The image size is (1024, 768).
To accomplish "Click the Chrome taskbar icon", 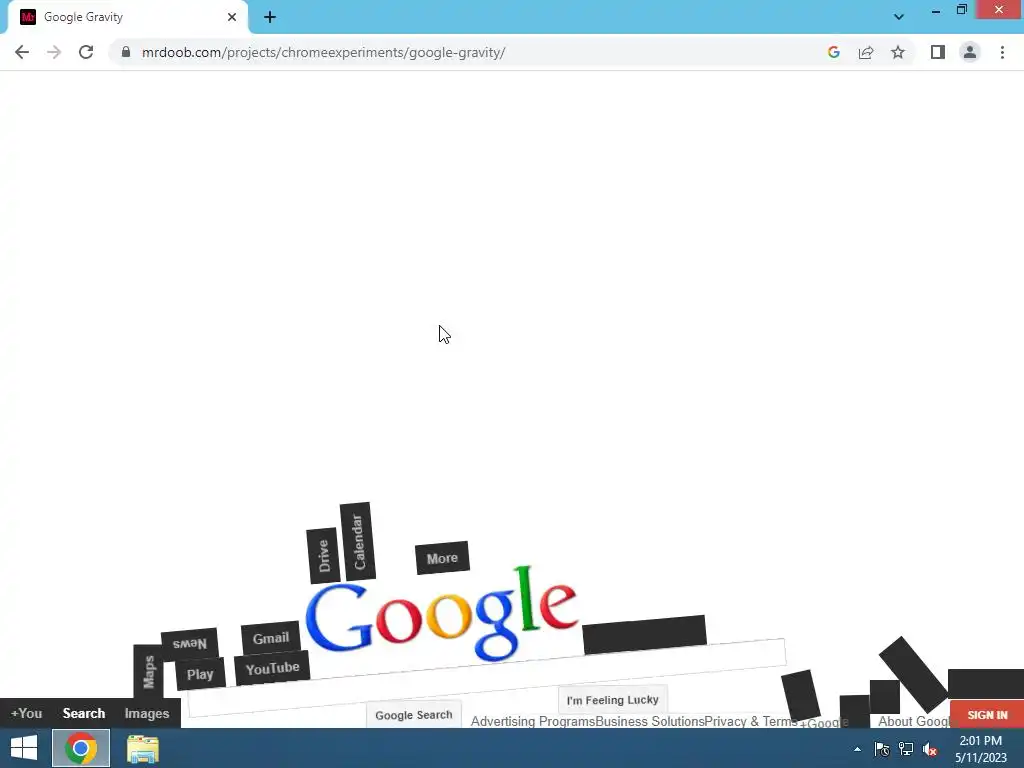I will point(81,748).
